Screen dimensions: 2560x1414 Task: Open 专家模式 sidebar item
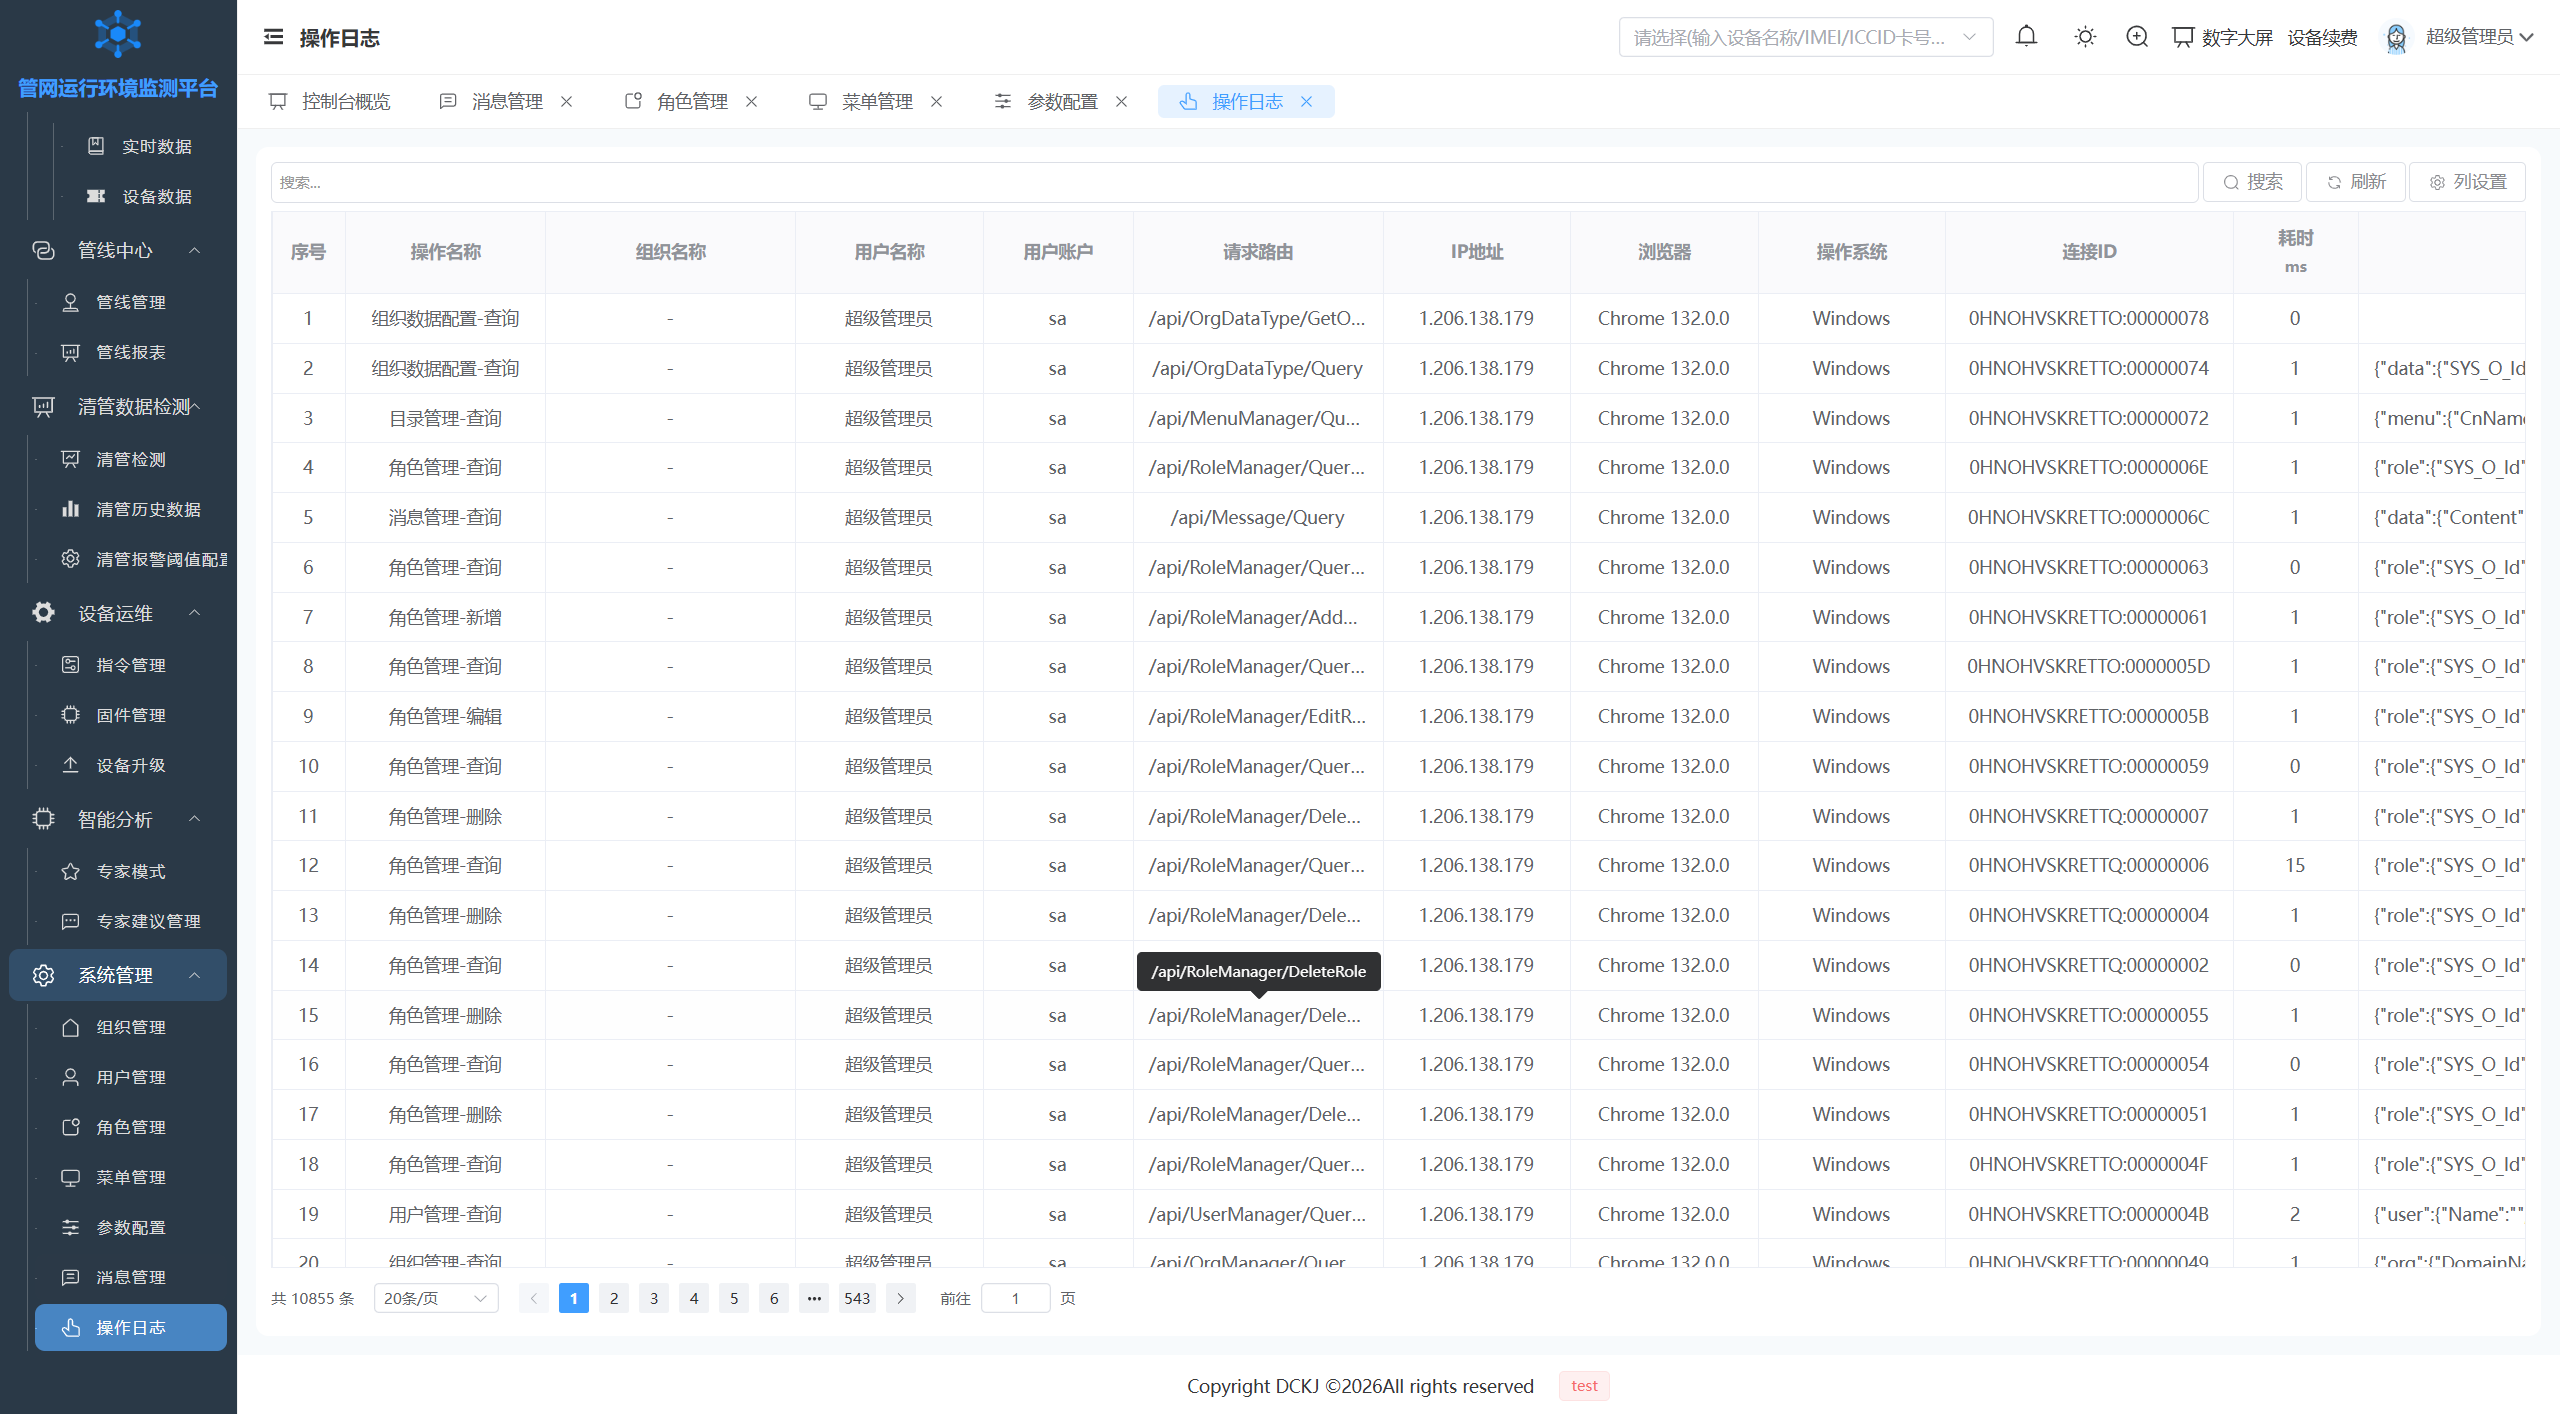click(130, 871)
